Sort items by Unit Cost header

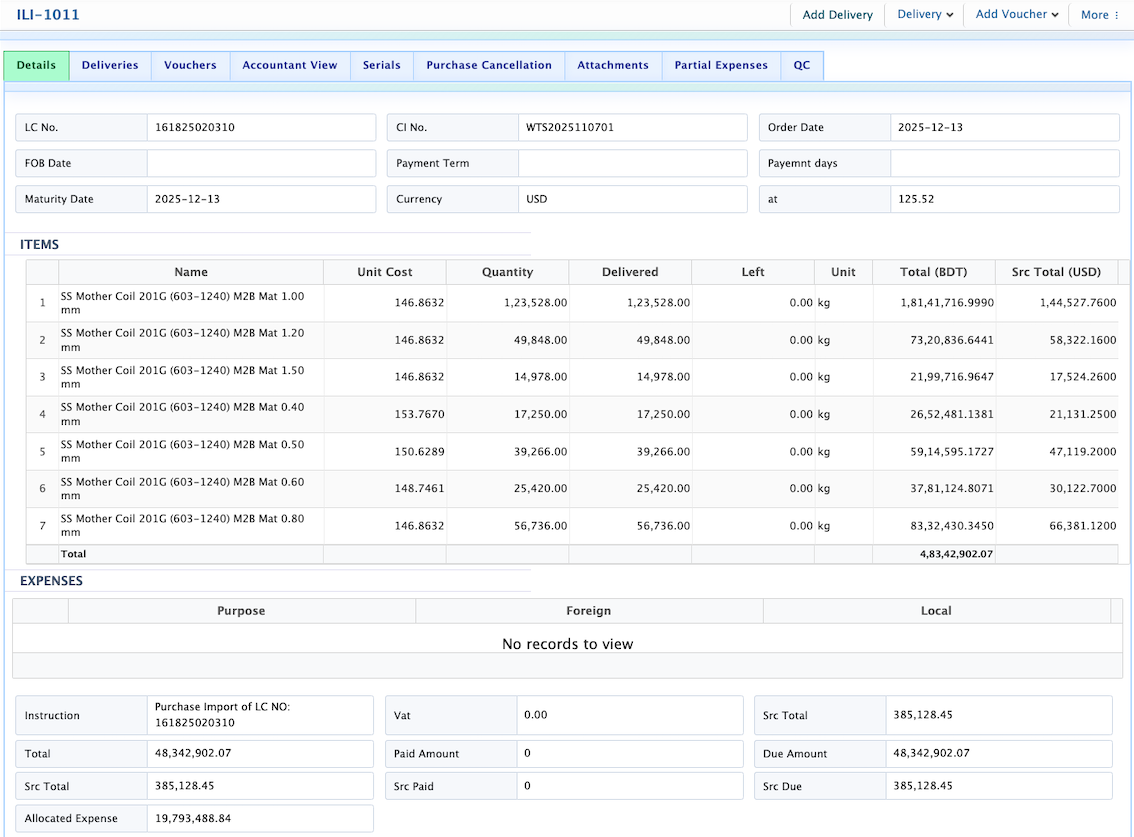385,272
